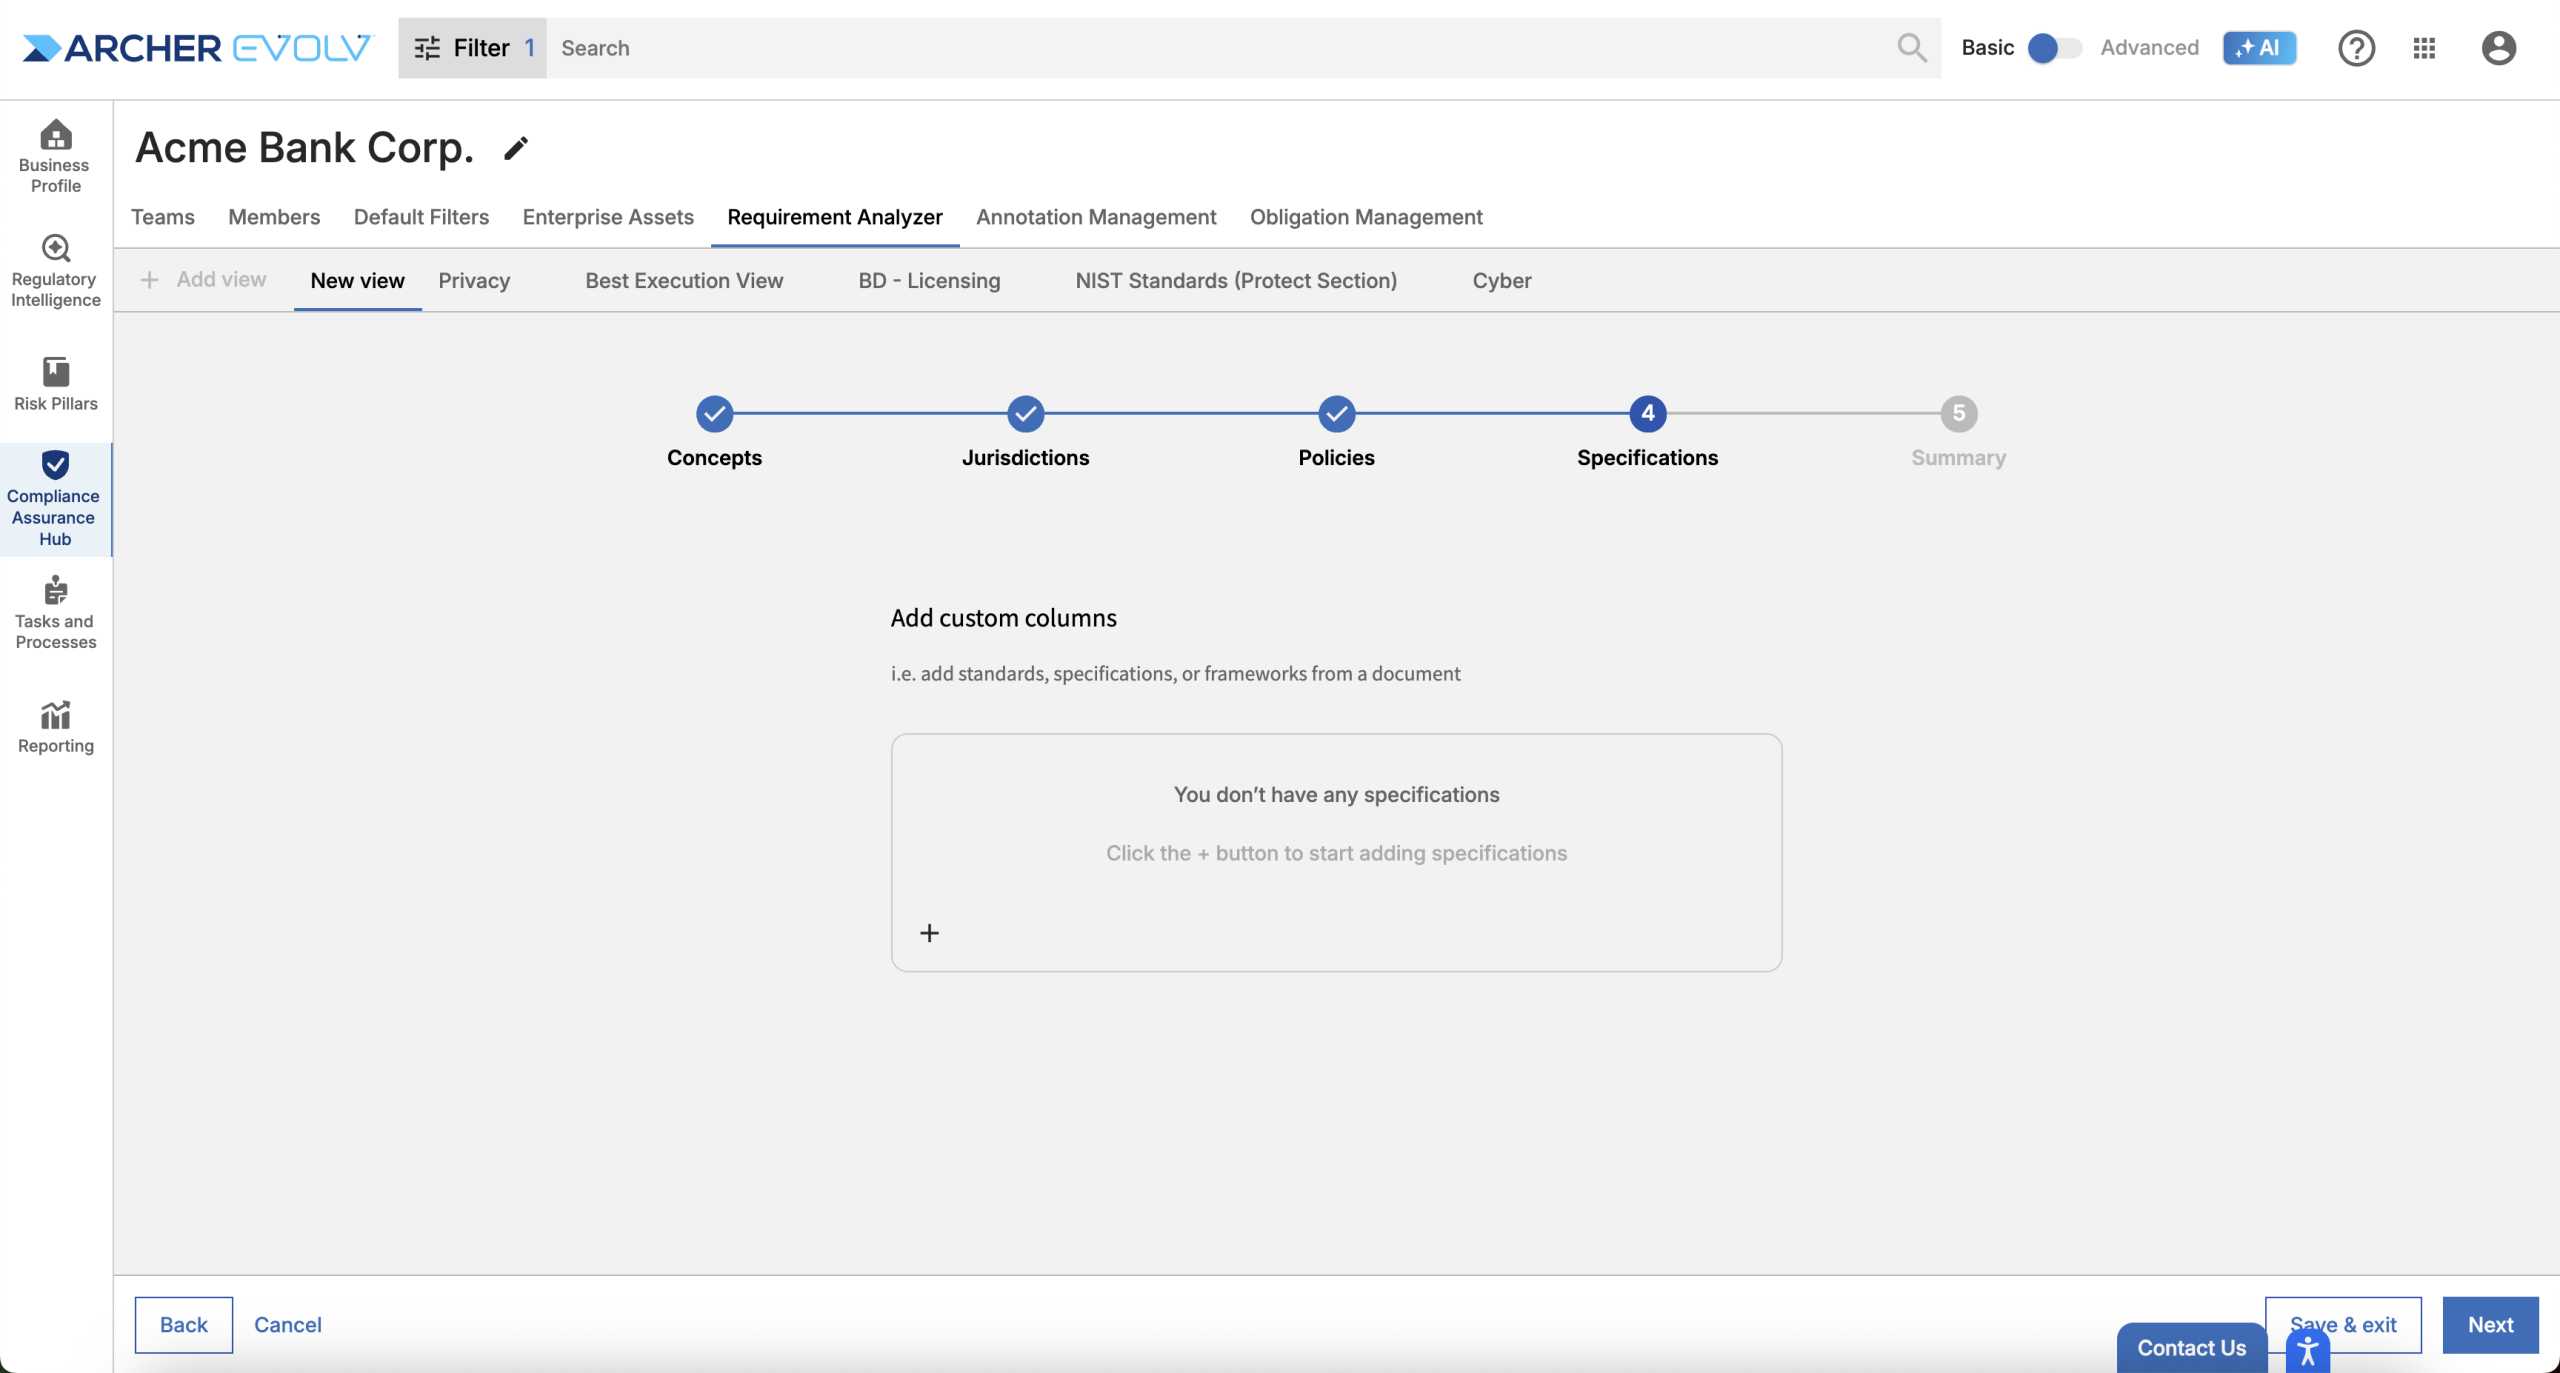Open the apps grid menu

(x=2423, y=48)
